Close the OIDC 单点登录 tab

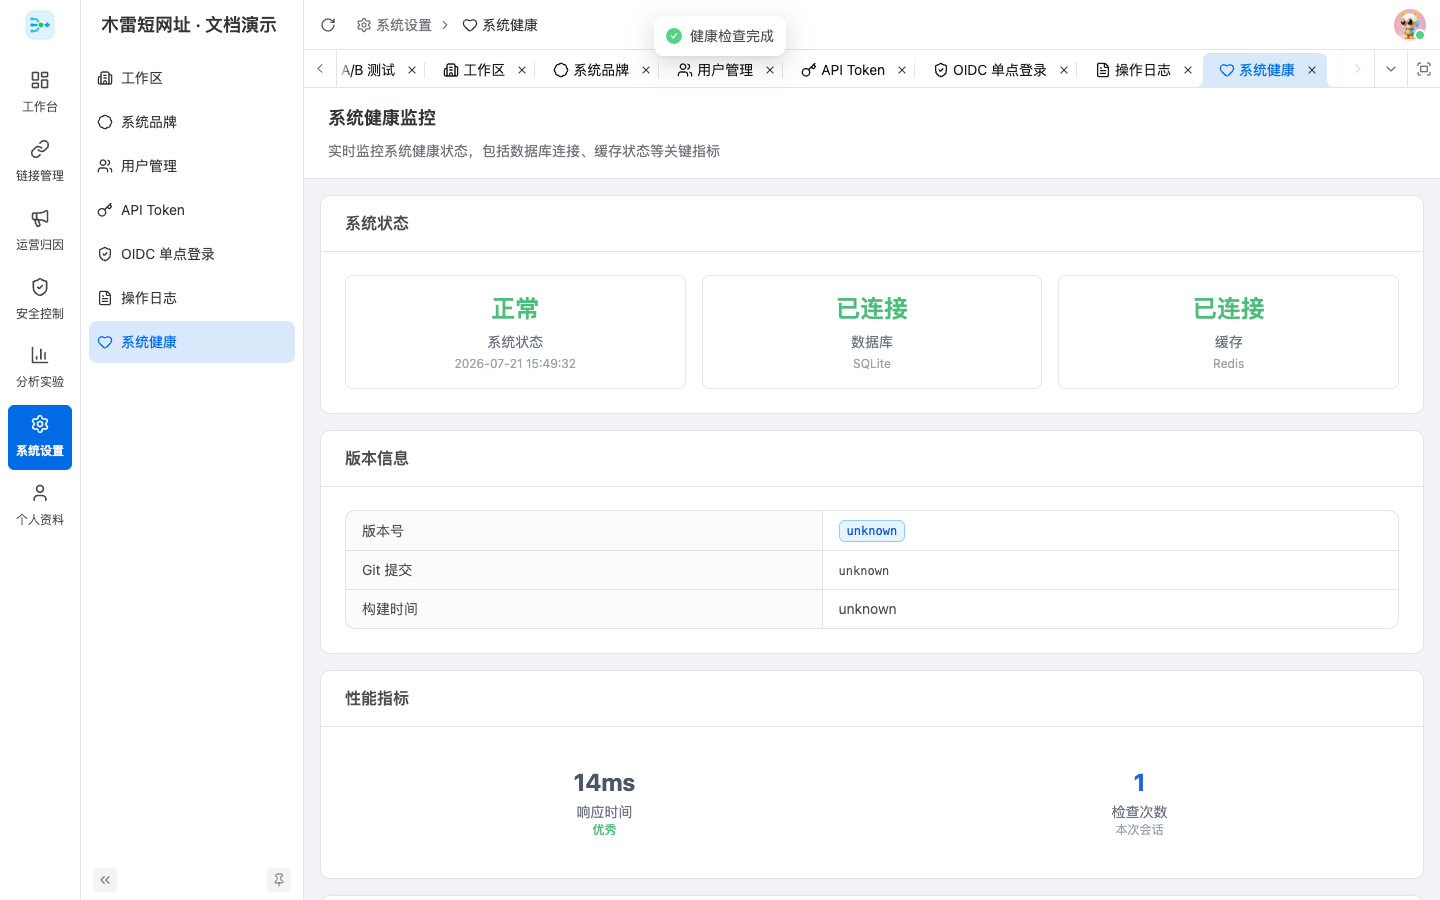click(x=1064, y=70)
